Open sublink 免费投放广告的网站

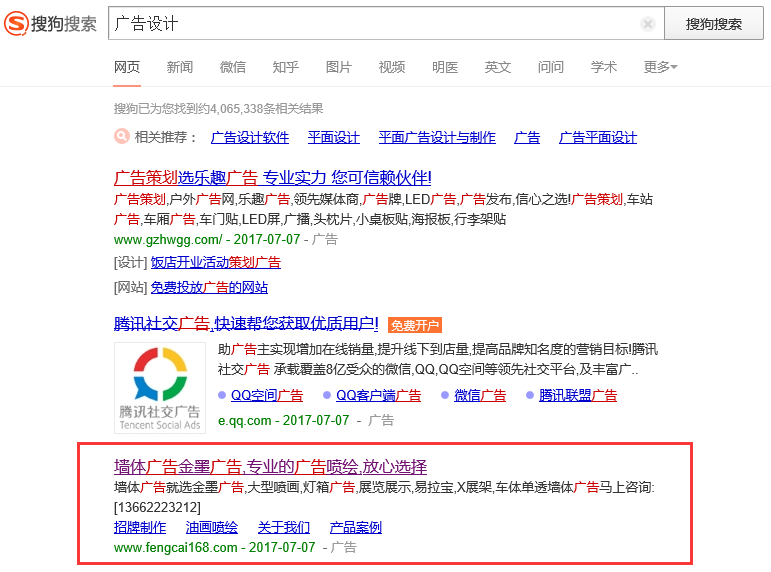209,287
